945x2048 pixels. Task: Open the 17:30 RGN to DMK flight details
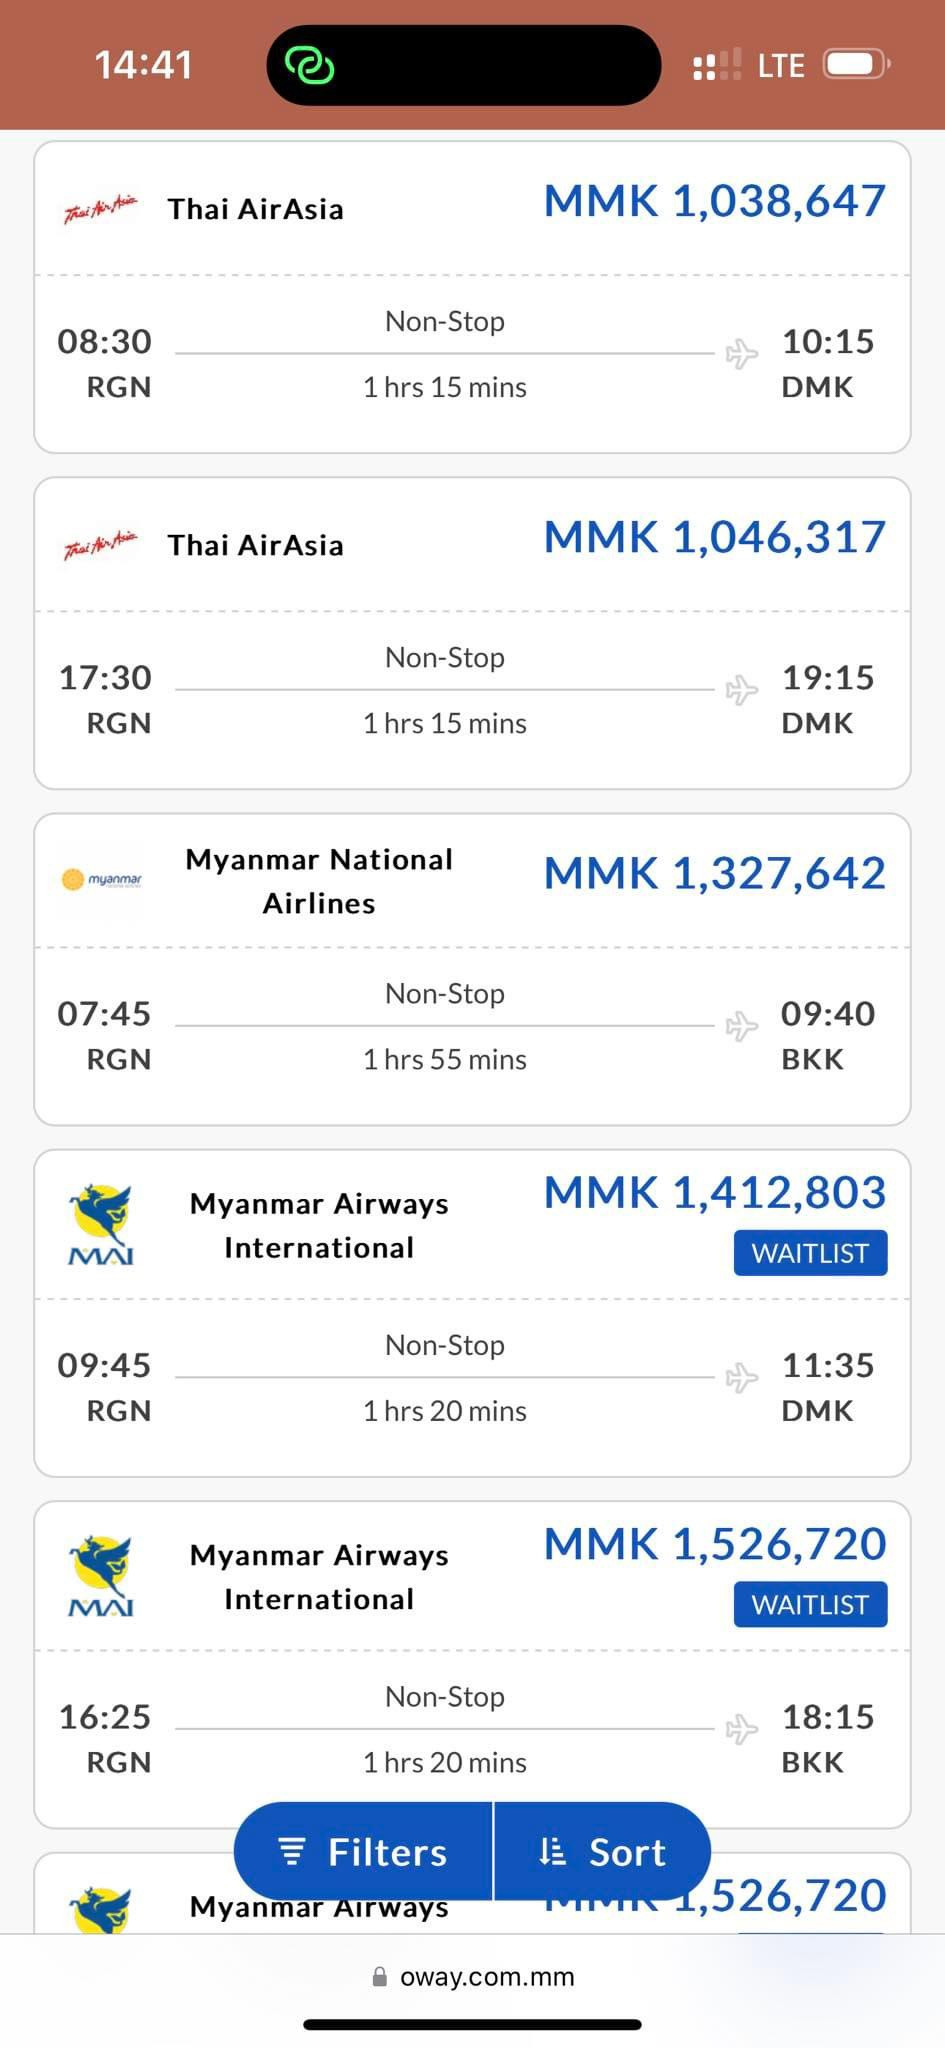pyautogui.click(x=472, y=633)
